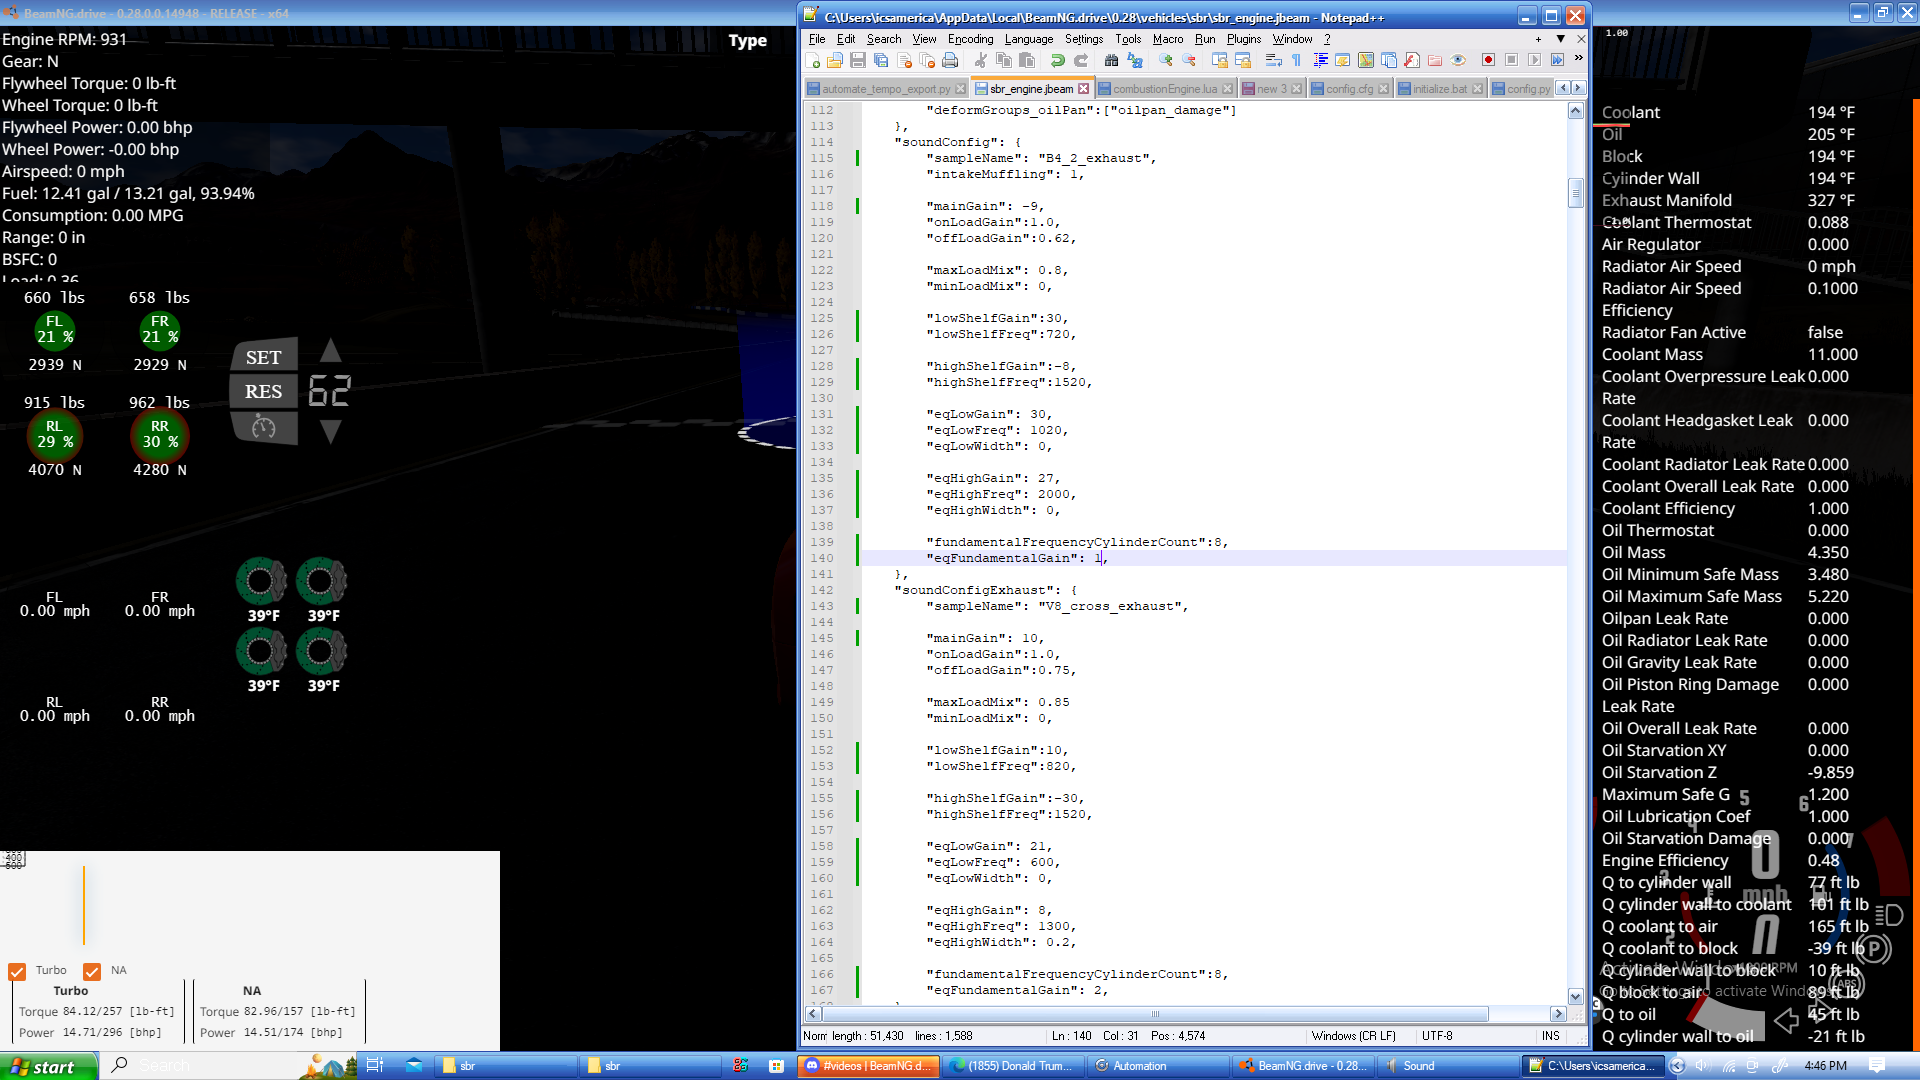The height and width of the screenshot is (1080, 1920).
Task: Open the Encoding menu
Action: point(970,39)
